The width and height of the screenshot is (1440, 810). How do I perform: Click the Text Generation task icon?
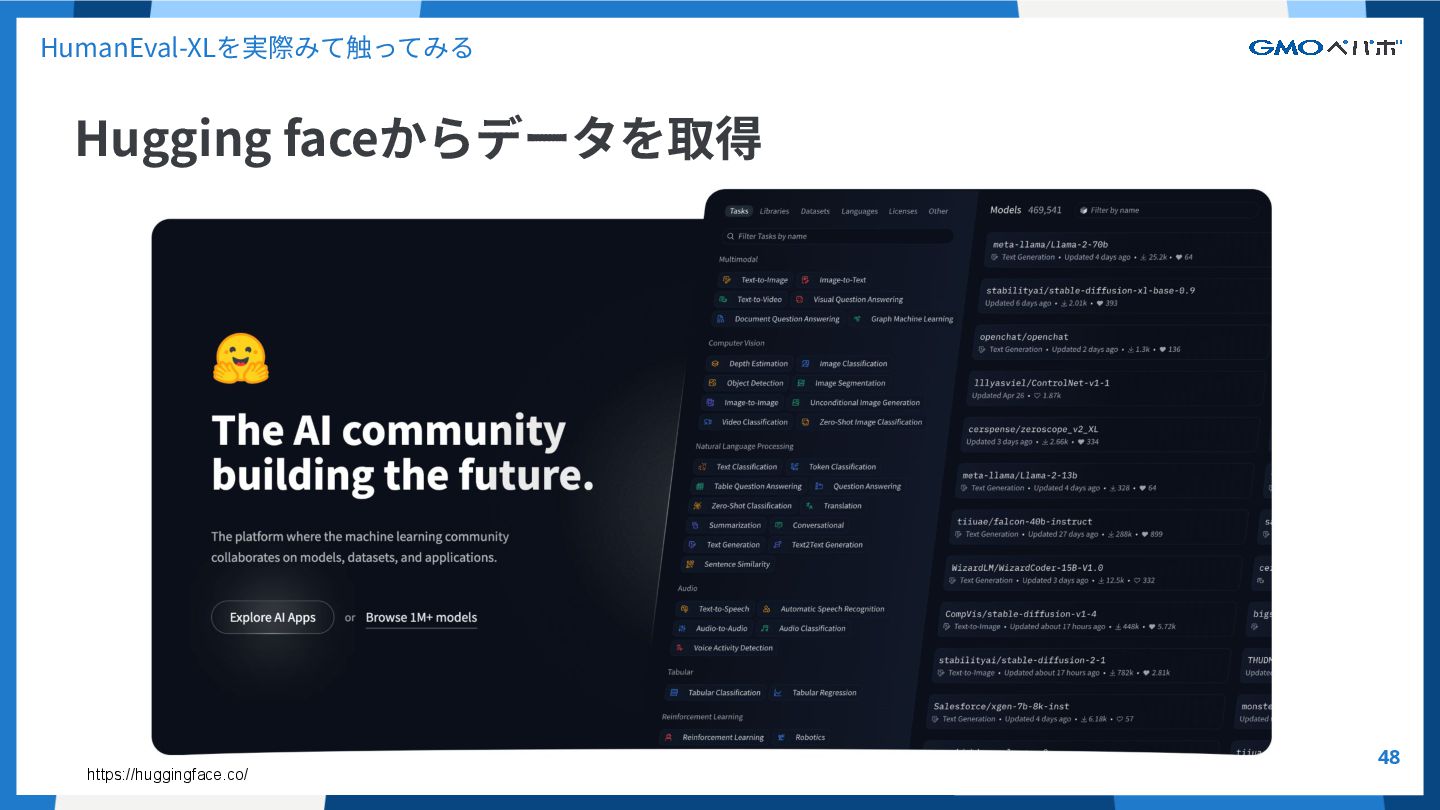click(x=692, y=545)
